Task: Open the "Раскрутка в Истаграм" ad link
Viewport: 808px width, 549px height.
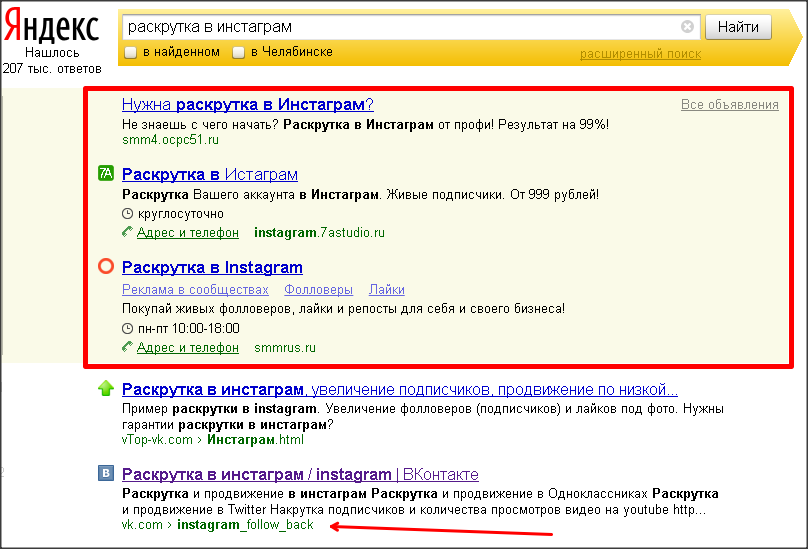Action: pos(209,174)
